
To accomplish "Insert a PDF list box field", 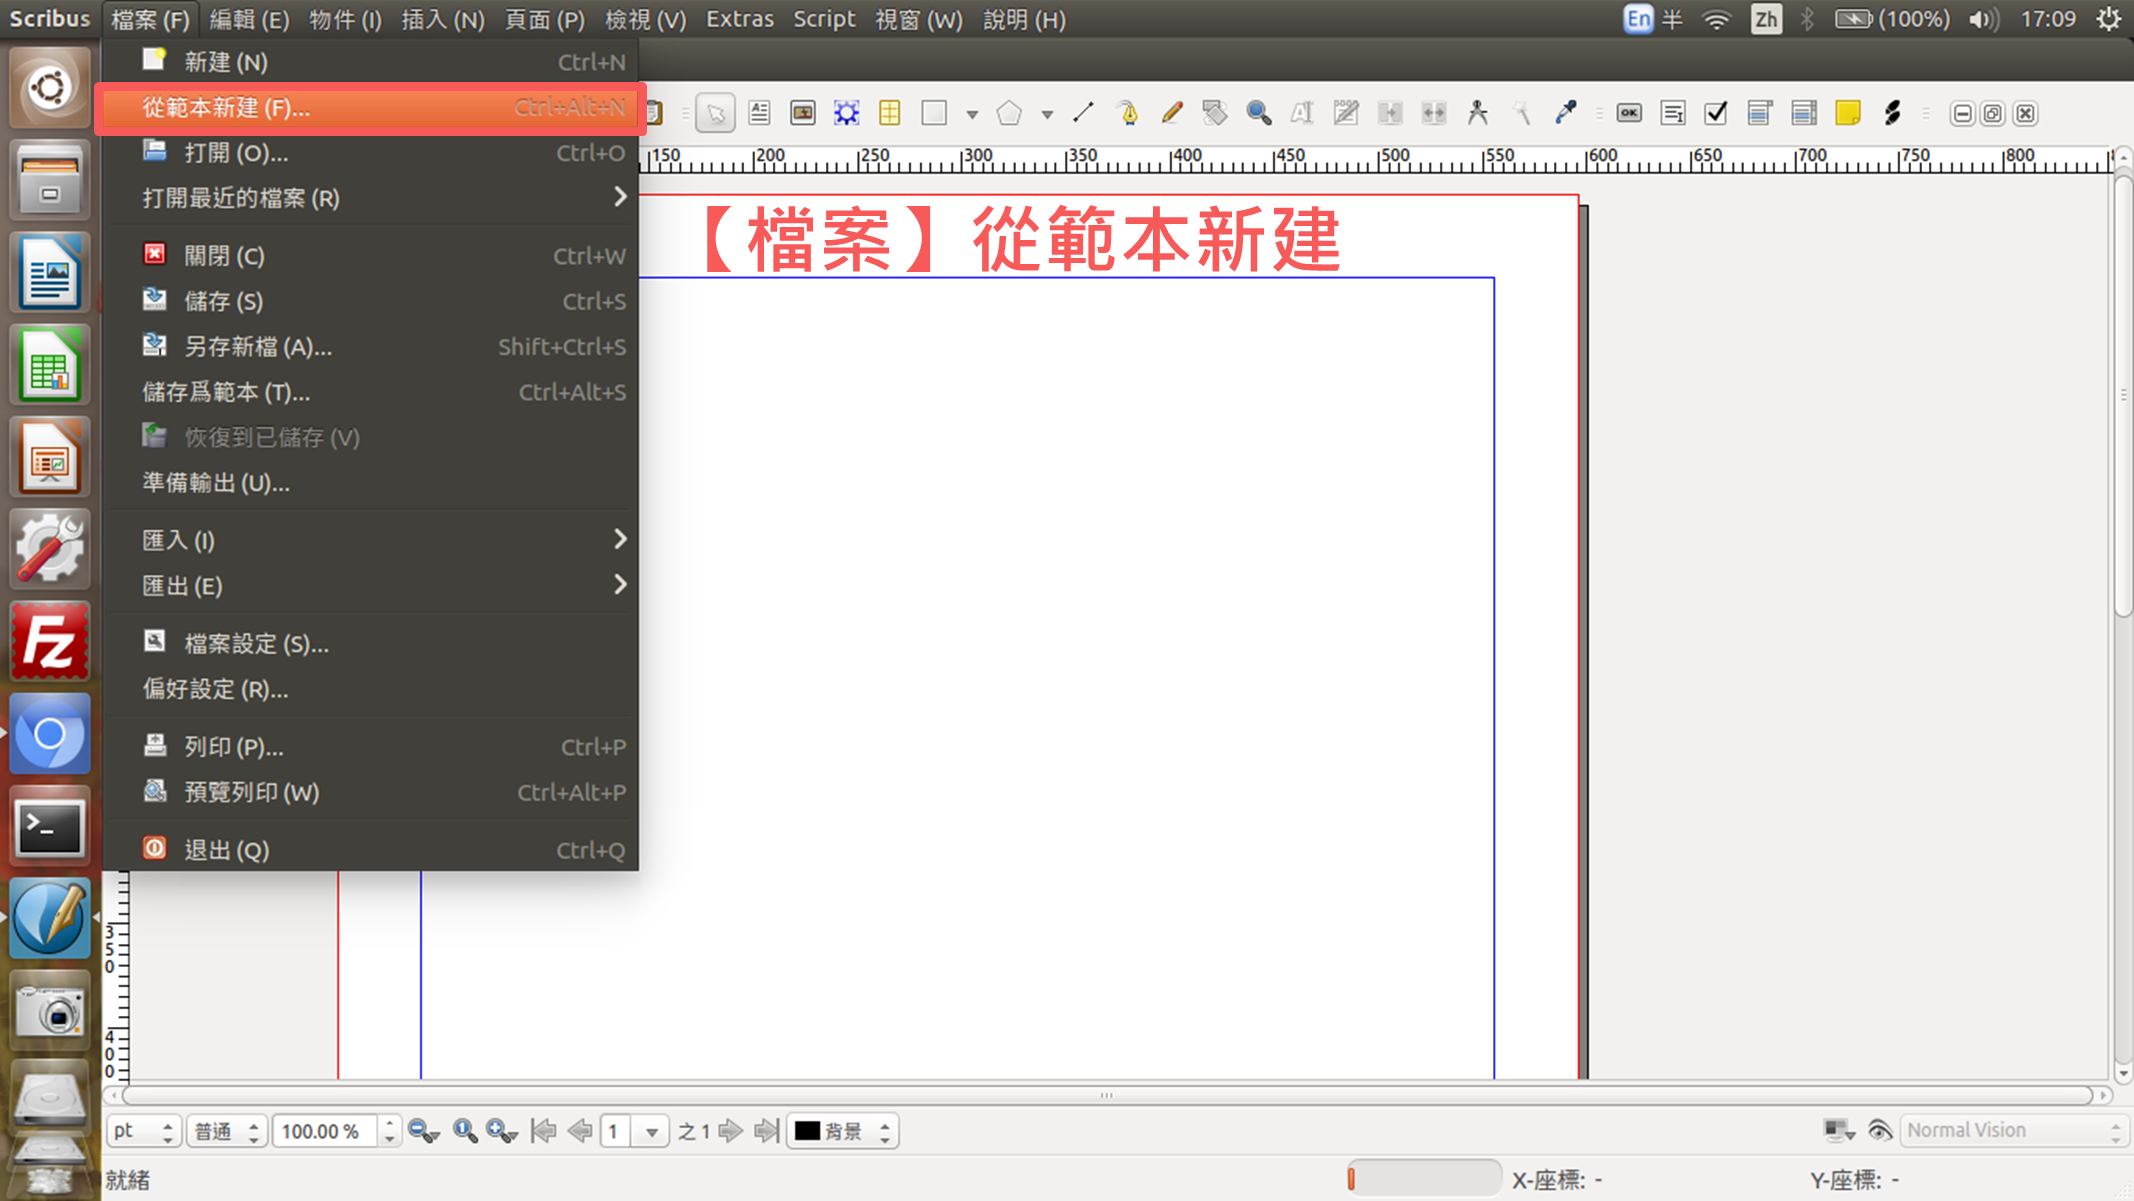I will point(1804,113).
